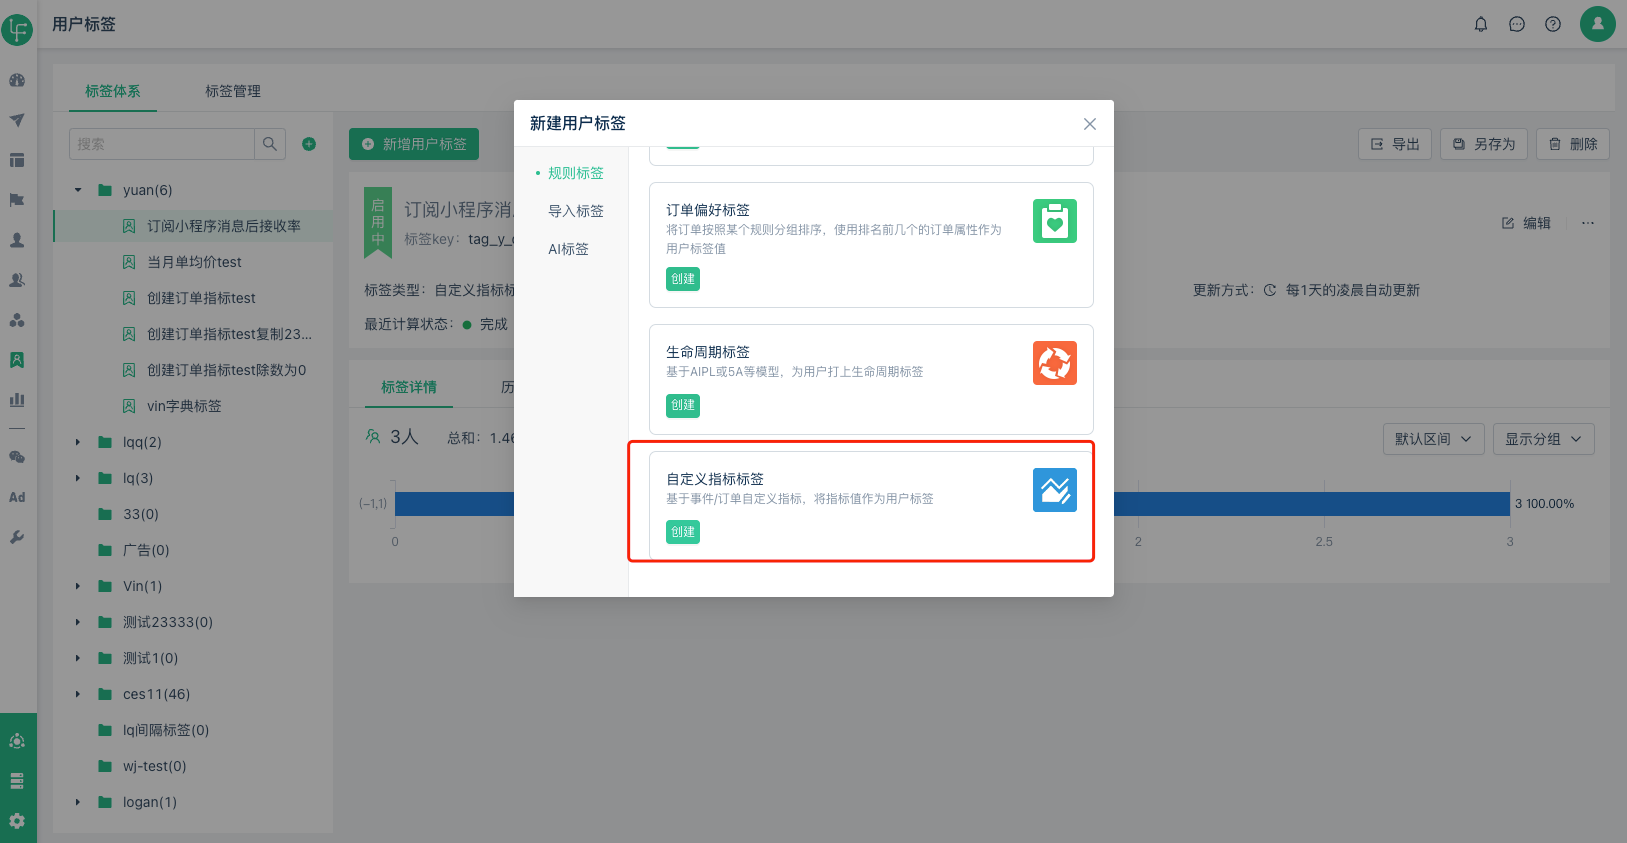1627x843 pixels.
Task: Open the 默认区间 dropdown
Action: click(x=1432, y=439)
